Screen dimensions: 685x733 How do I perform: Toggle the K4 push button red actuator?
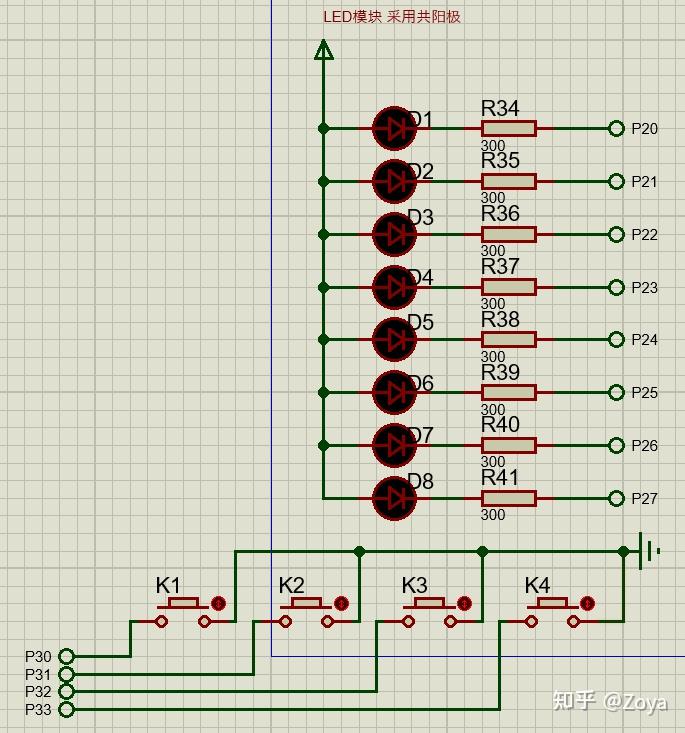click(587, 604)
